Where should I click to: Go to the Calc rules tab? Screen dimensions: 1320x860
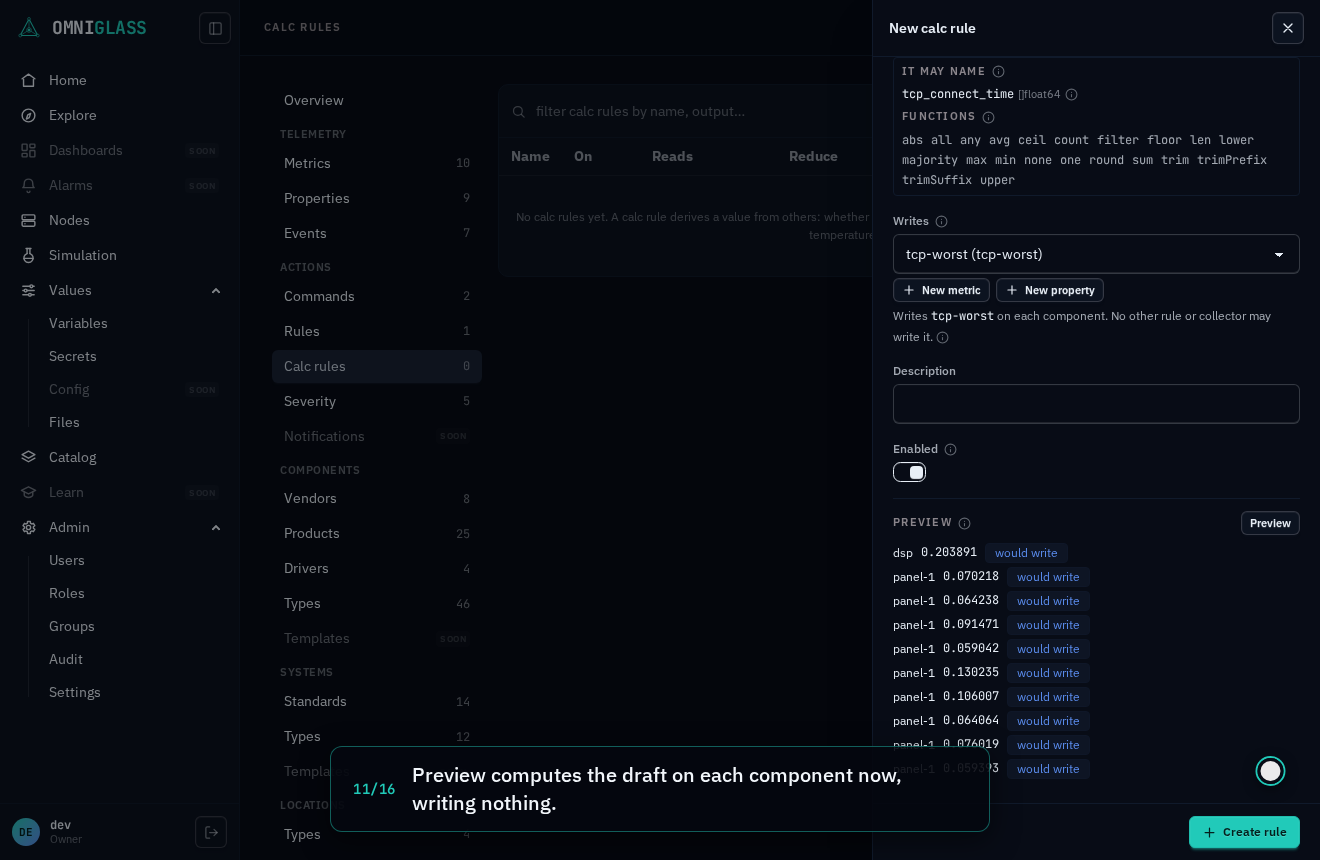[x=377, y=366]
